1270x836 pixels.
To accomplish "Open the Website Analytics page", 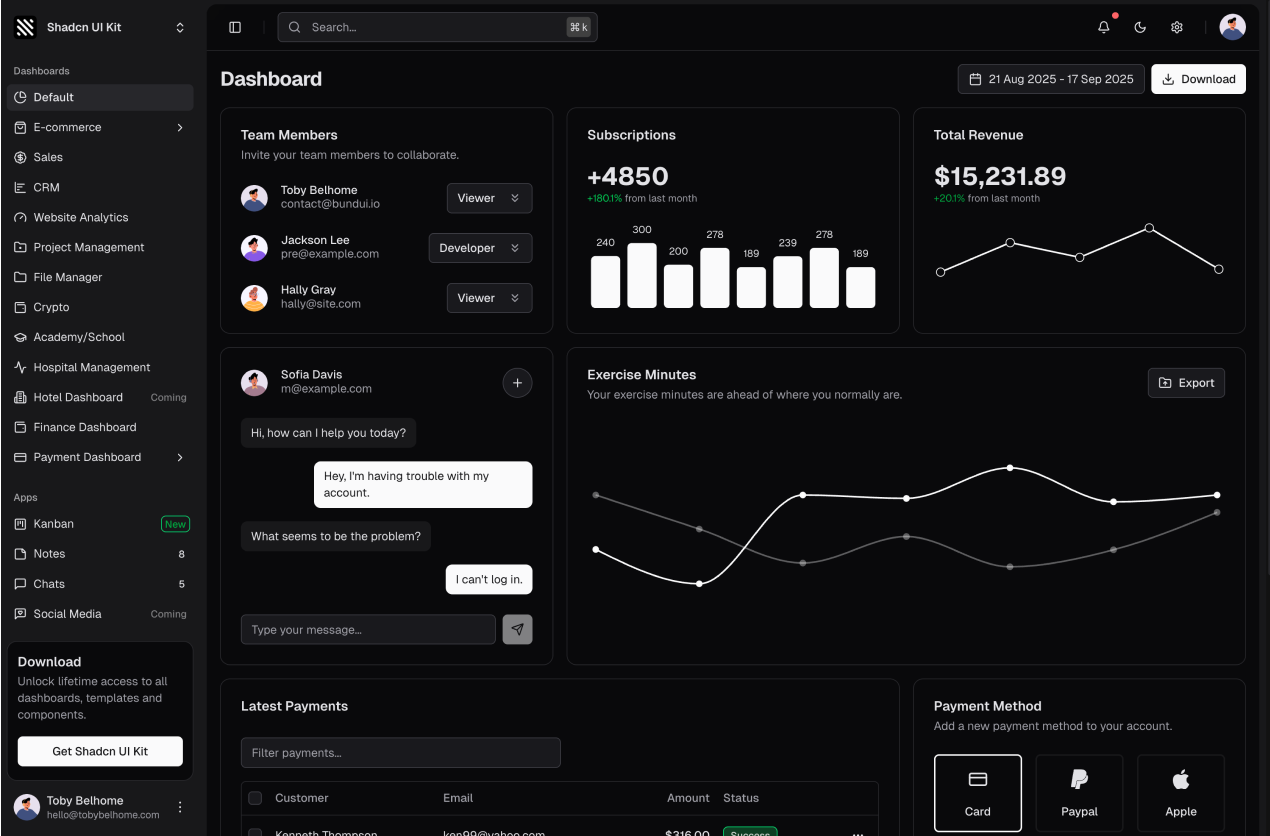I will tap(100, 217).
